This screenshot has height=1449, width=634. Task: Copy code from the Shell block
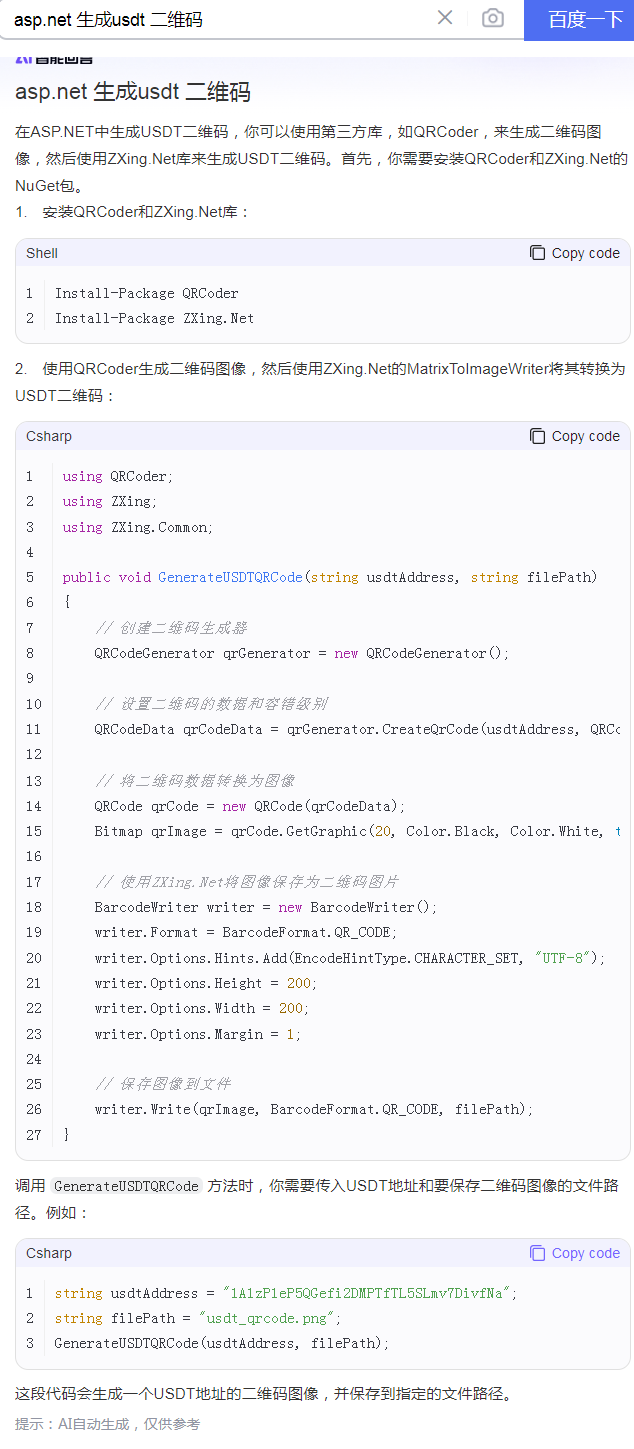tap(575, 253)
